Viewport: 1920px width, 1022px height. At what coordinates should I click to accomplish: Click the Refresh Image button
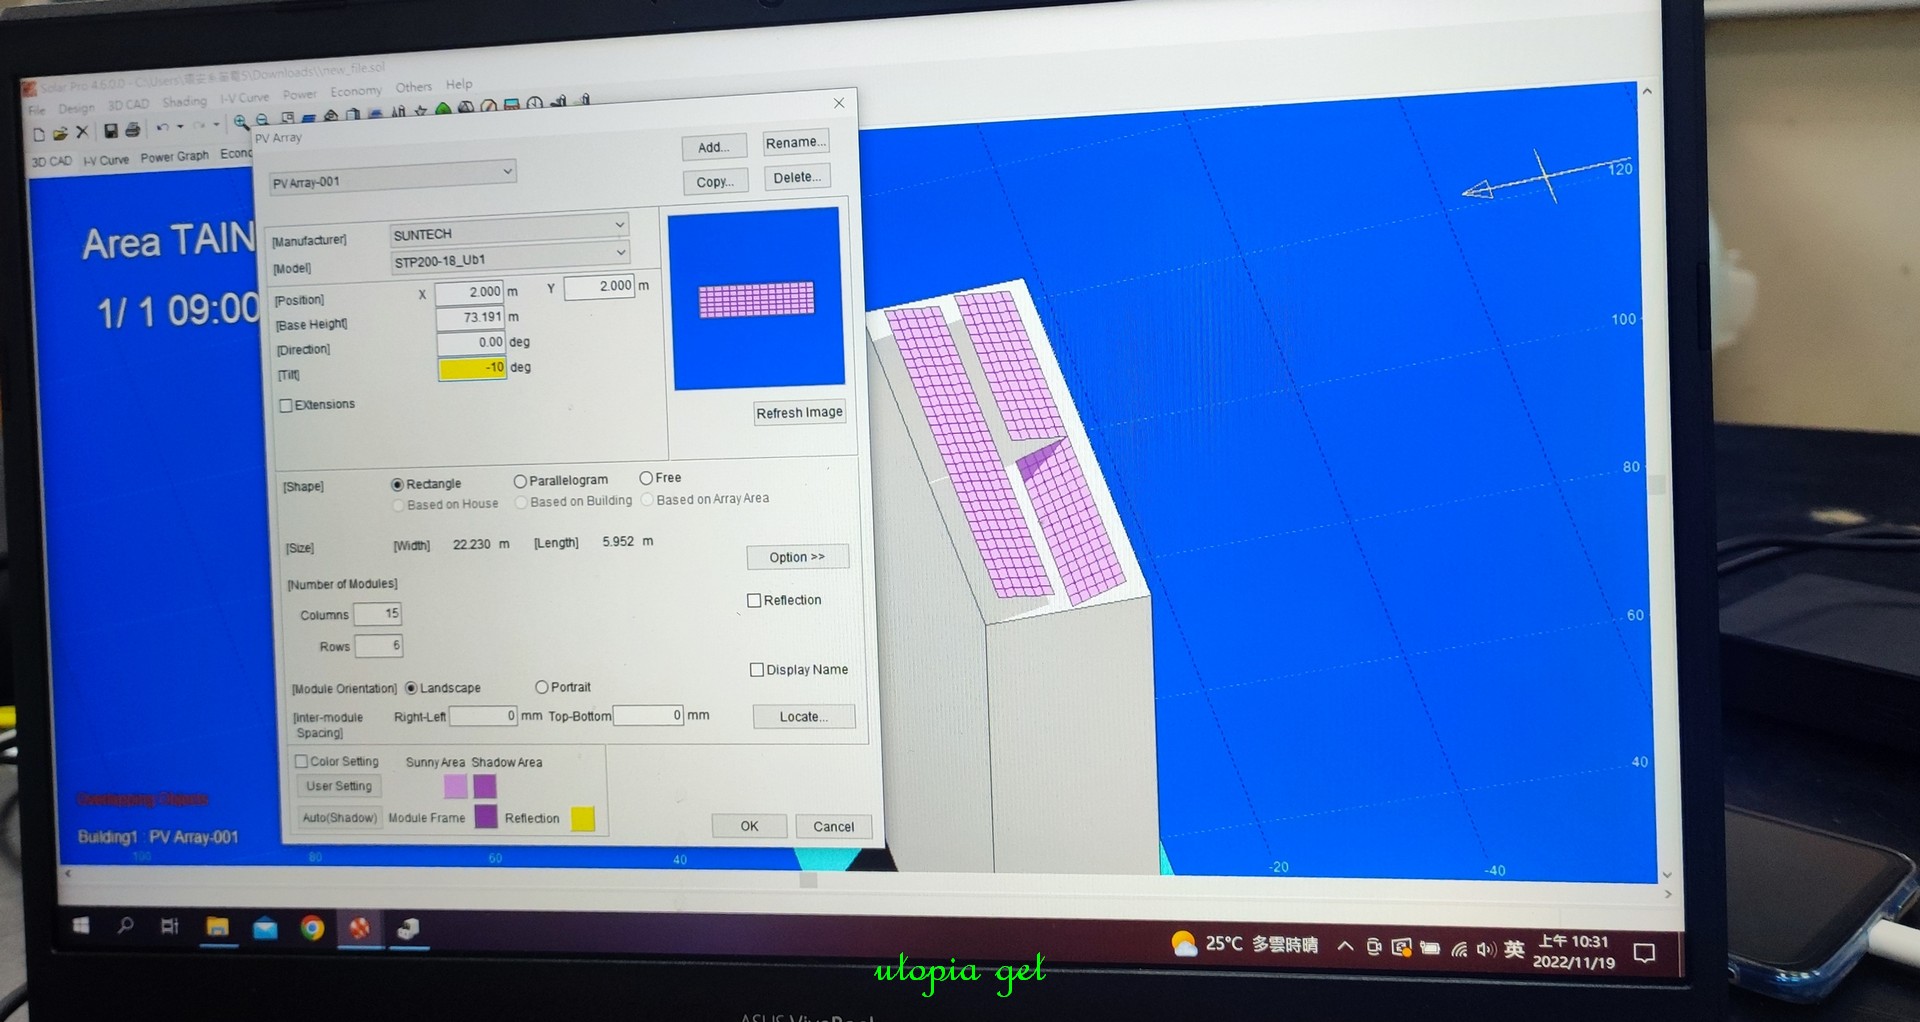coord(800,413)
